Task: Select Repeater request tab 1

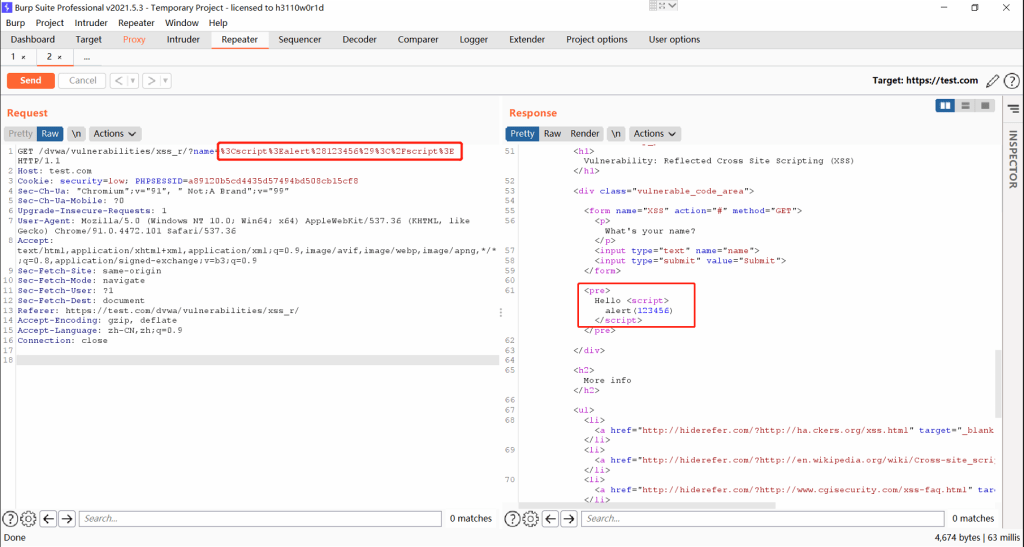Action: (13, 57)
